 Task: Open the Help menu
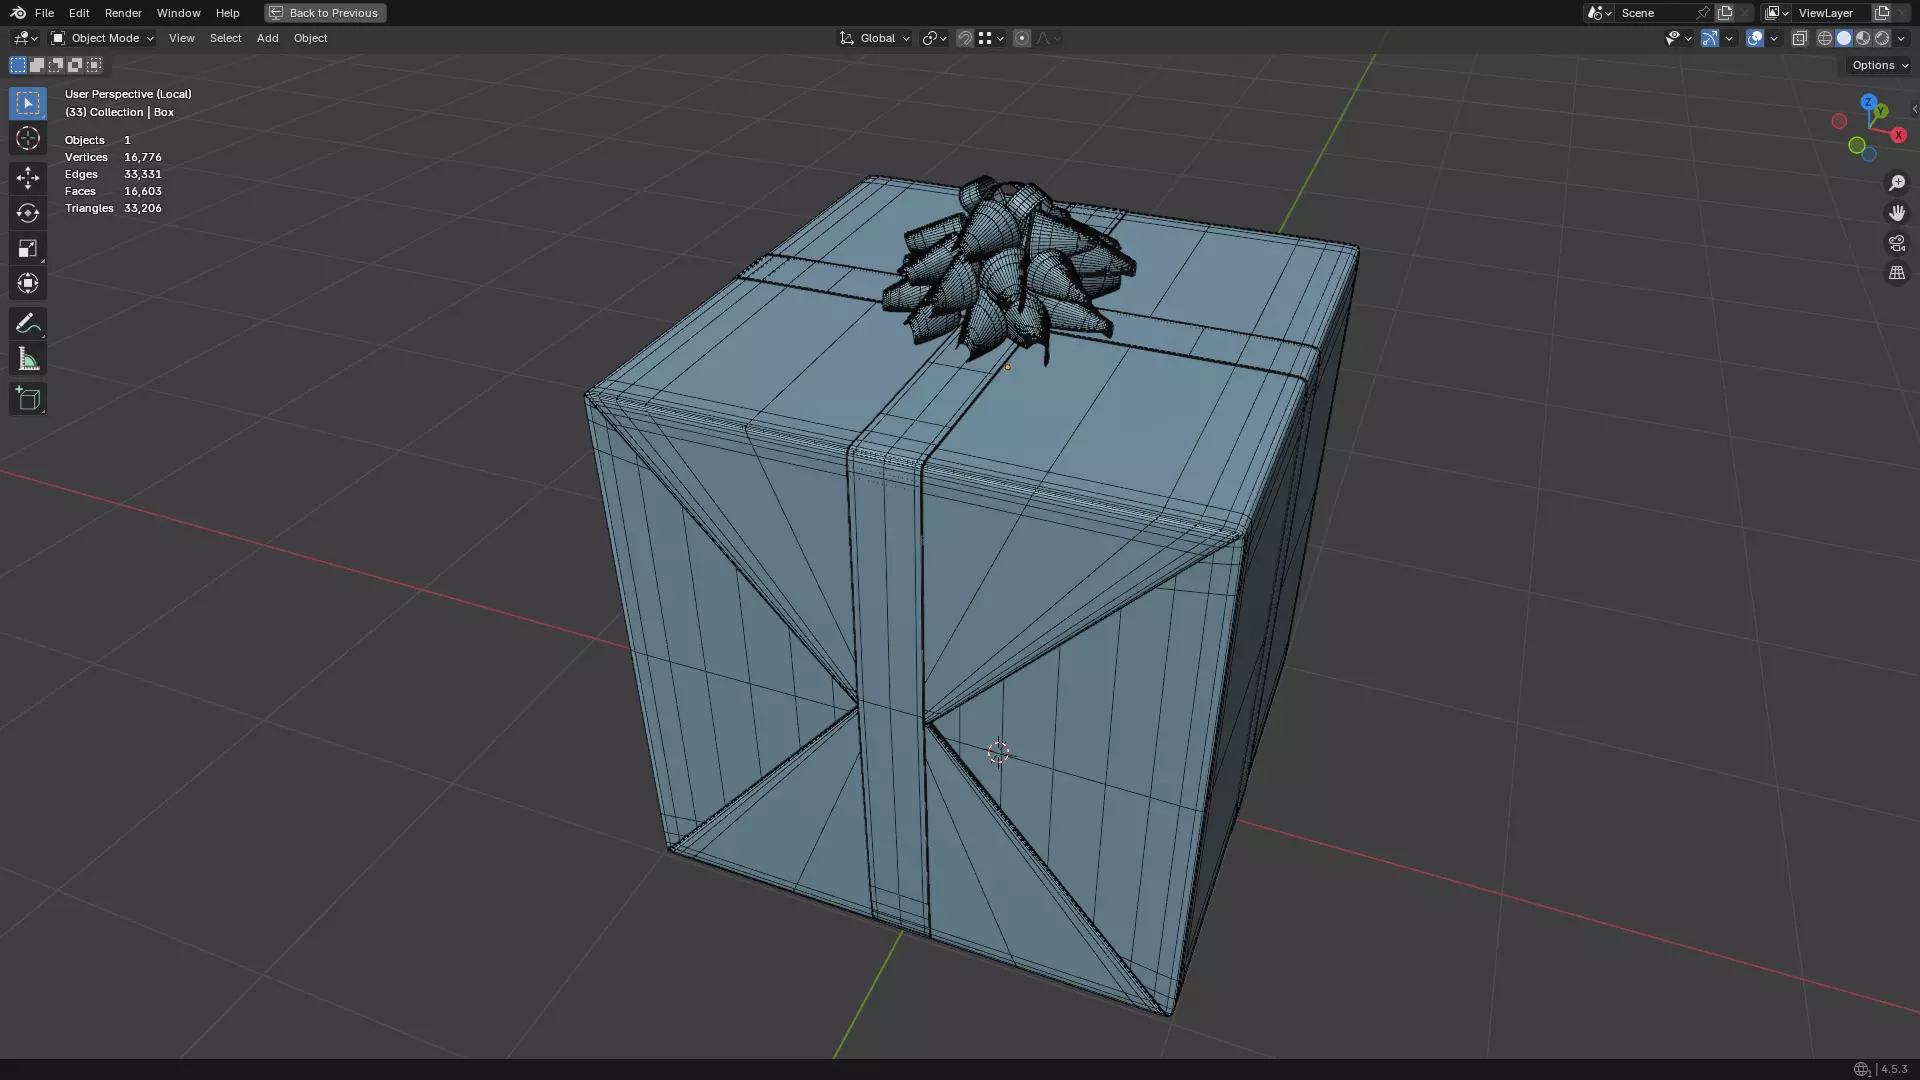pos(227,13)
